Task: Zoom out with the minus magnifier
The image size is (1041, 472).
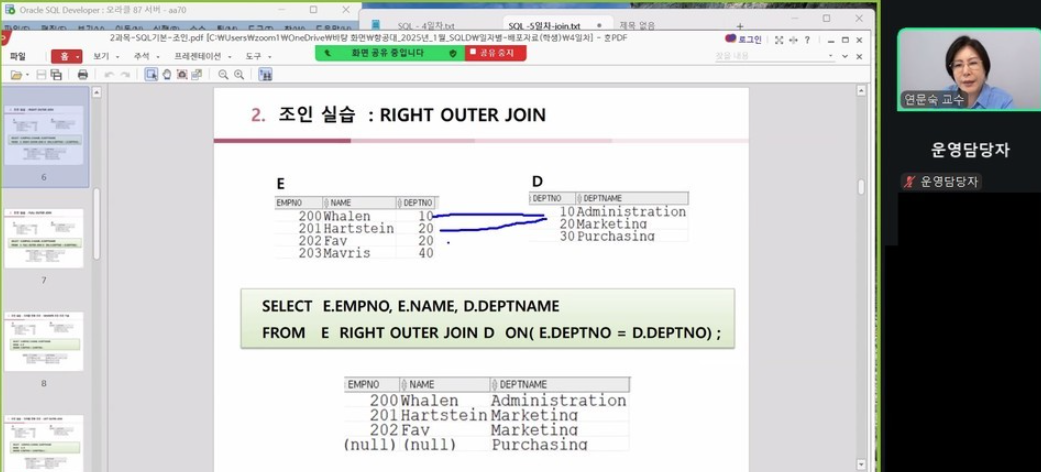Action: tap(223, 74)
